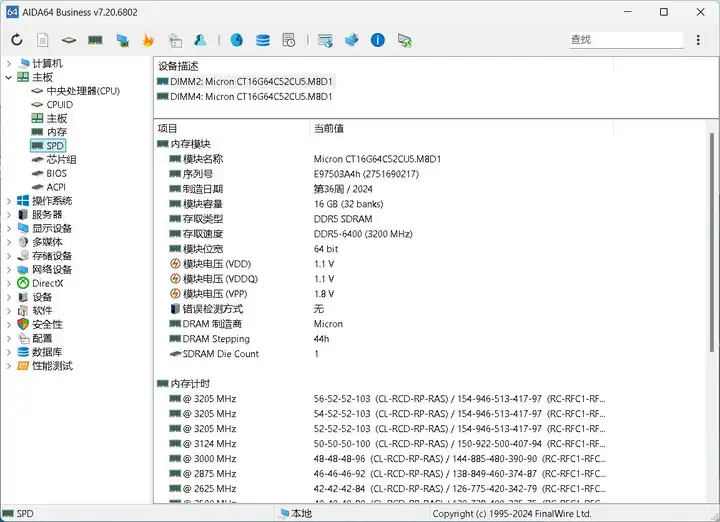Expand the 计算机 tree node
The height and width of the screenshot is (522, 720).
click(x=9, y=63)
